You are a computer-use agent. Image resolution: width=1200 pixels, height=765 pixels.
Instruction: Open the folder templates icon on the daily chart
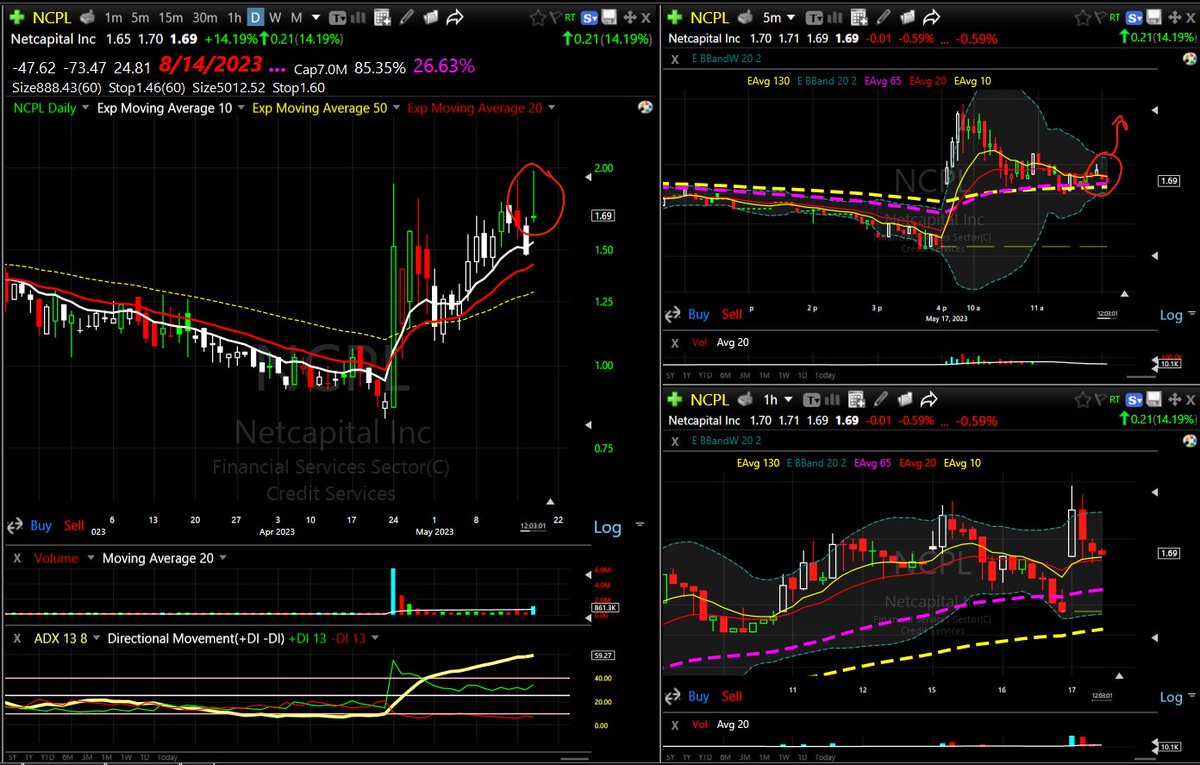click(430, 18)
